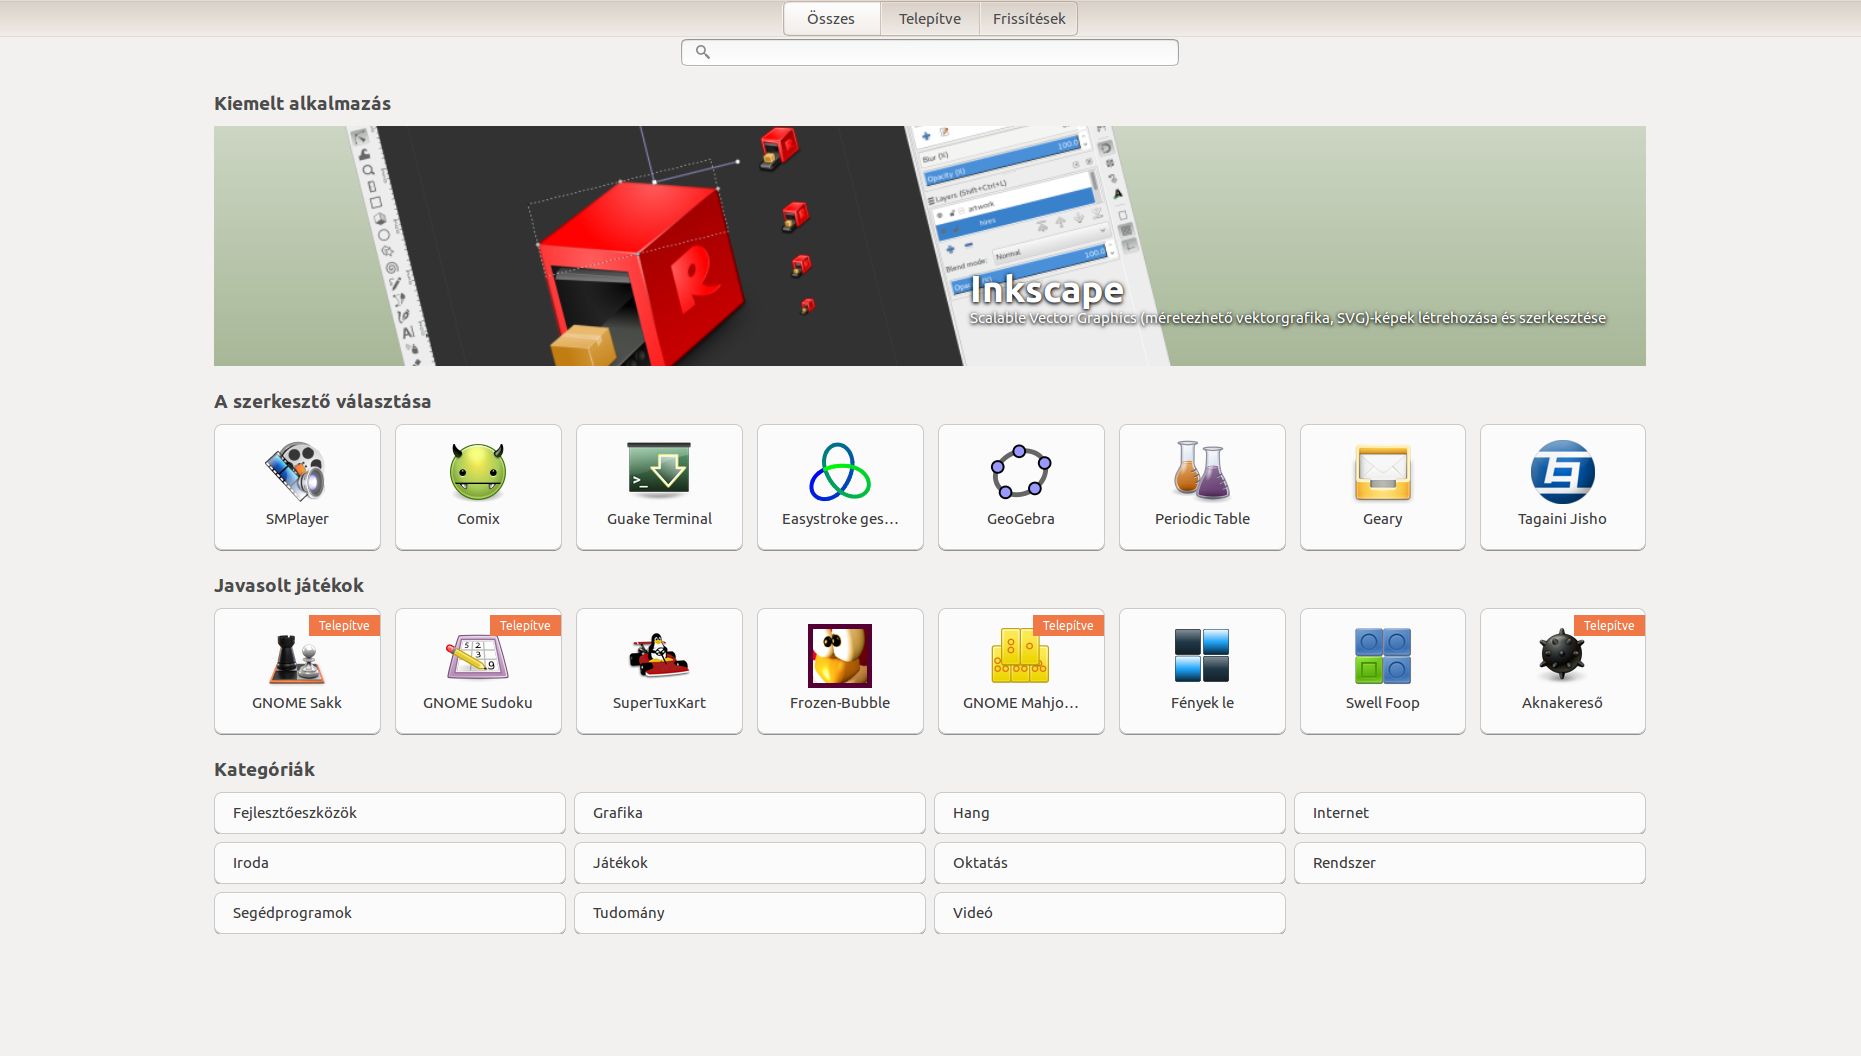Switch to the Telepítve tab

coord(930,19)
